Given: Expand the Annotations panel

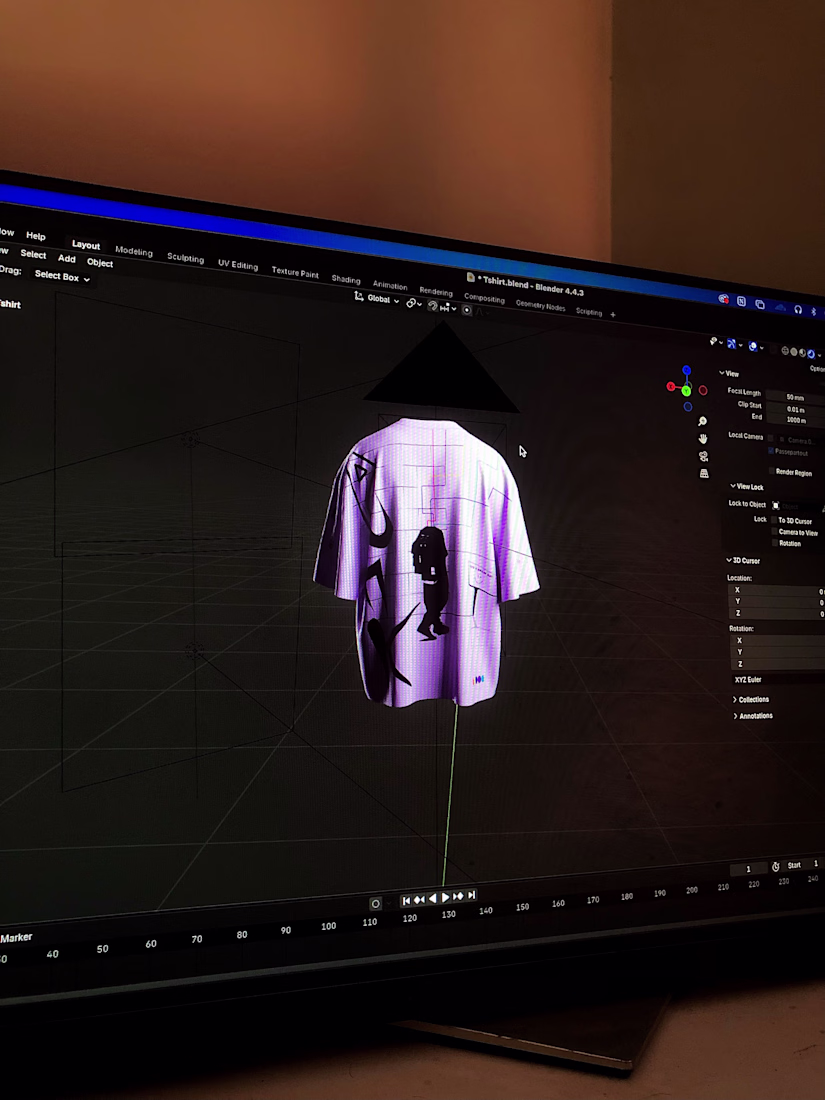Looking at the screenshot, I should click(x=753, y=716).
